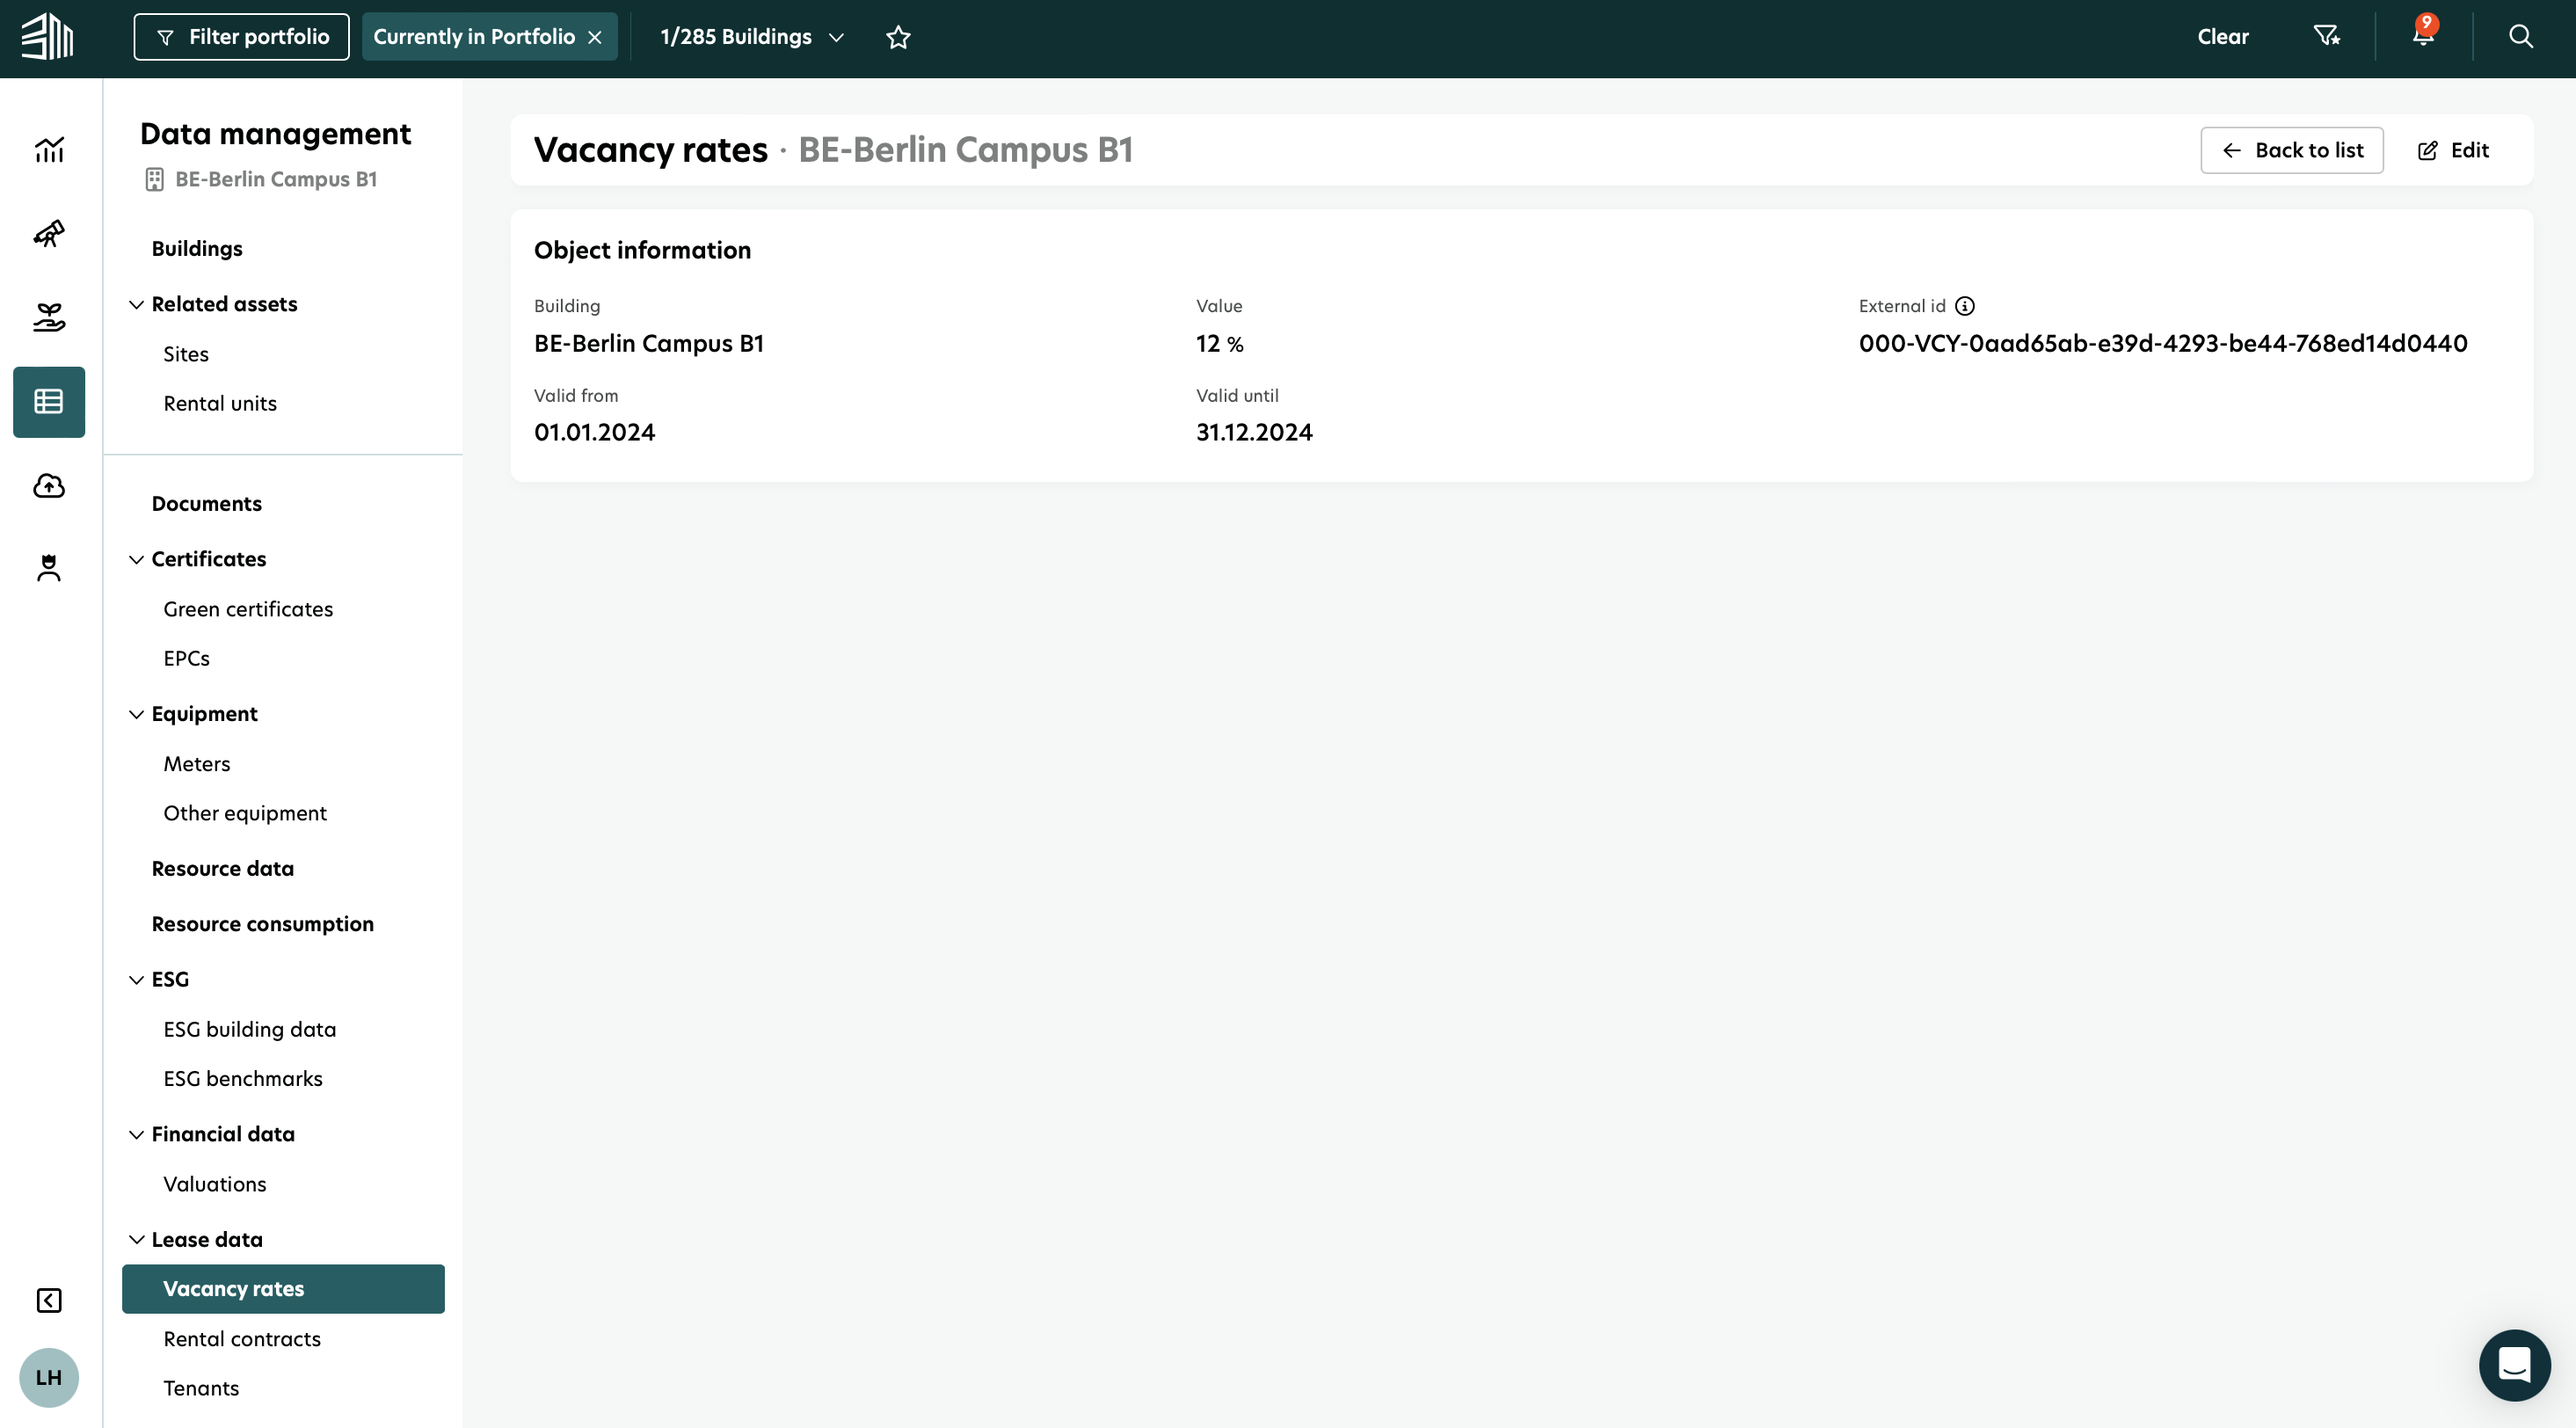
Task: Click the notification bell icon
Action: (2422, 36)
